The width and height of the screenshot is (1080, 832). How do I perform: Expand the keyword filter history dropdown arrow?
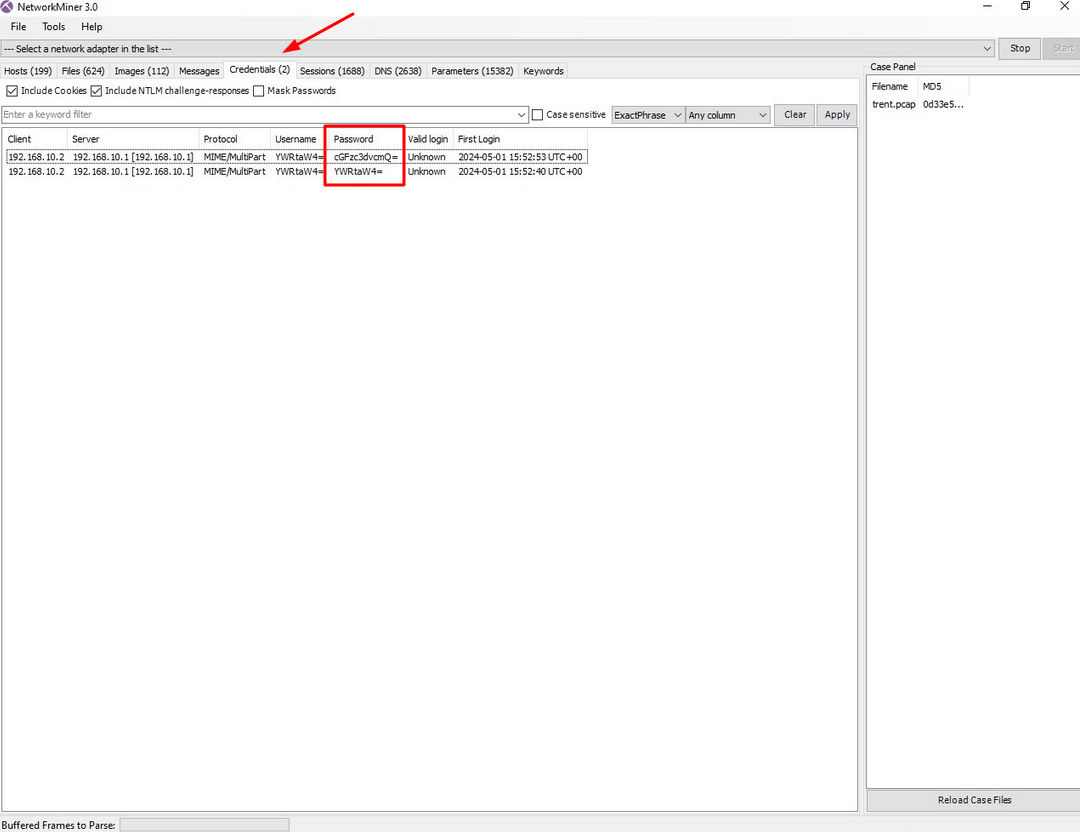coord(522,115)
